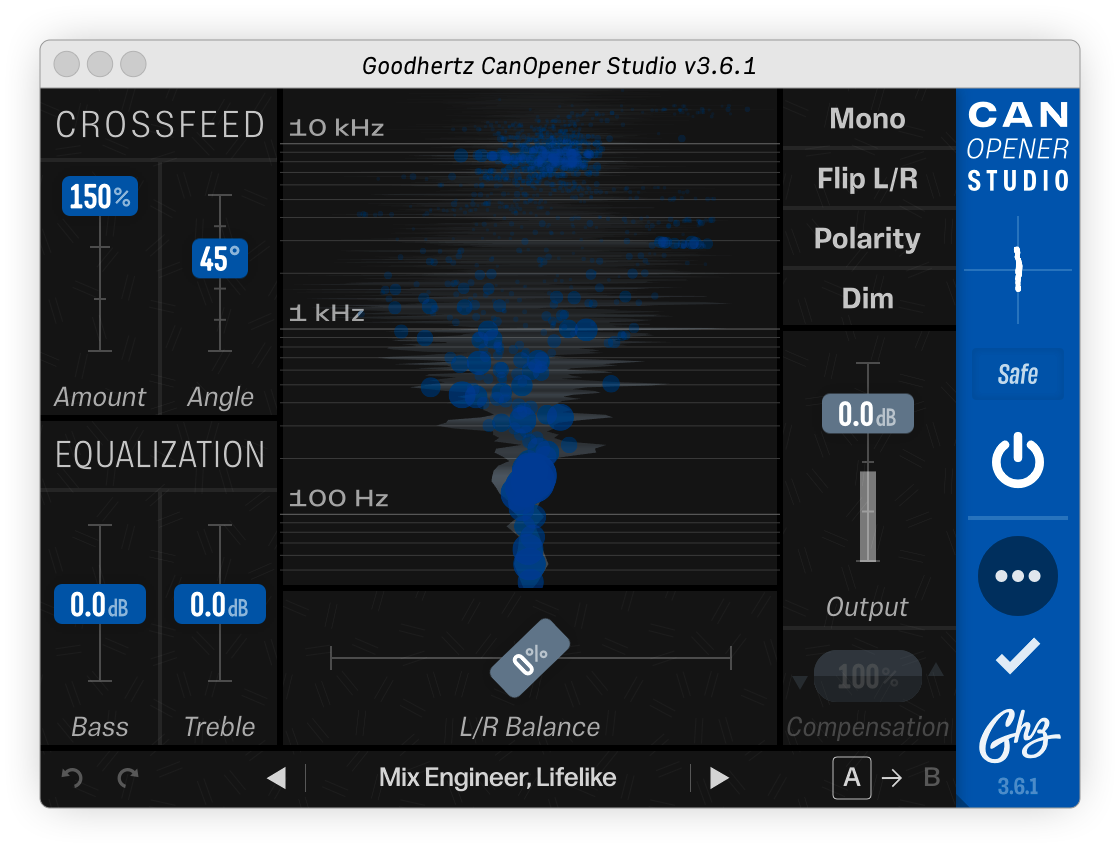The image size is (1120, 848).
Task: Click the Compensation label
Action: 868,727
